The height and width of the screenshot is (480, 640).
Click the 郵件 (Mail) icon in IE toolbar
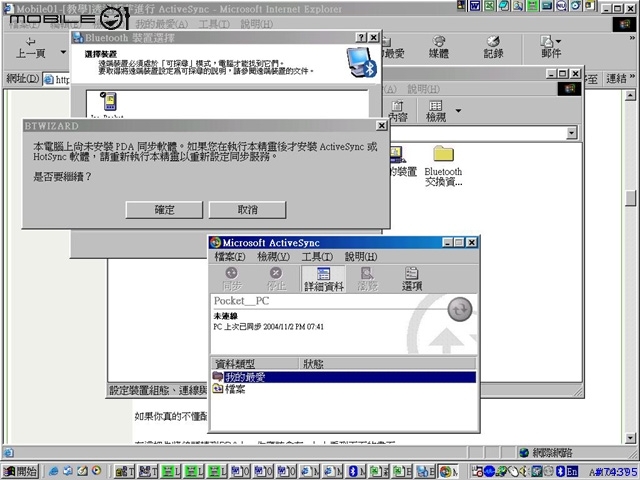click(x=549, y=47)
